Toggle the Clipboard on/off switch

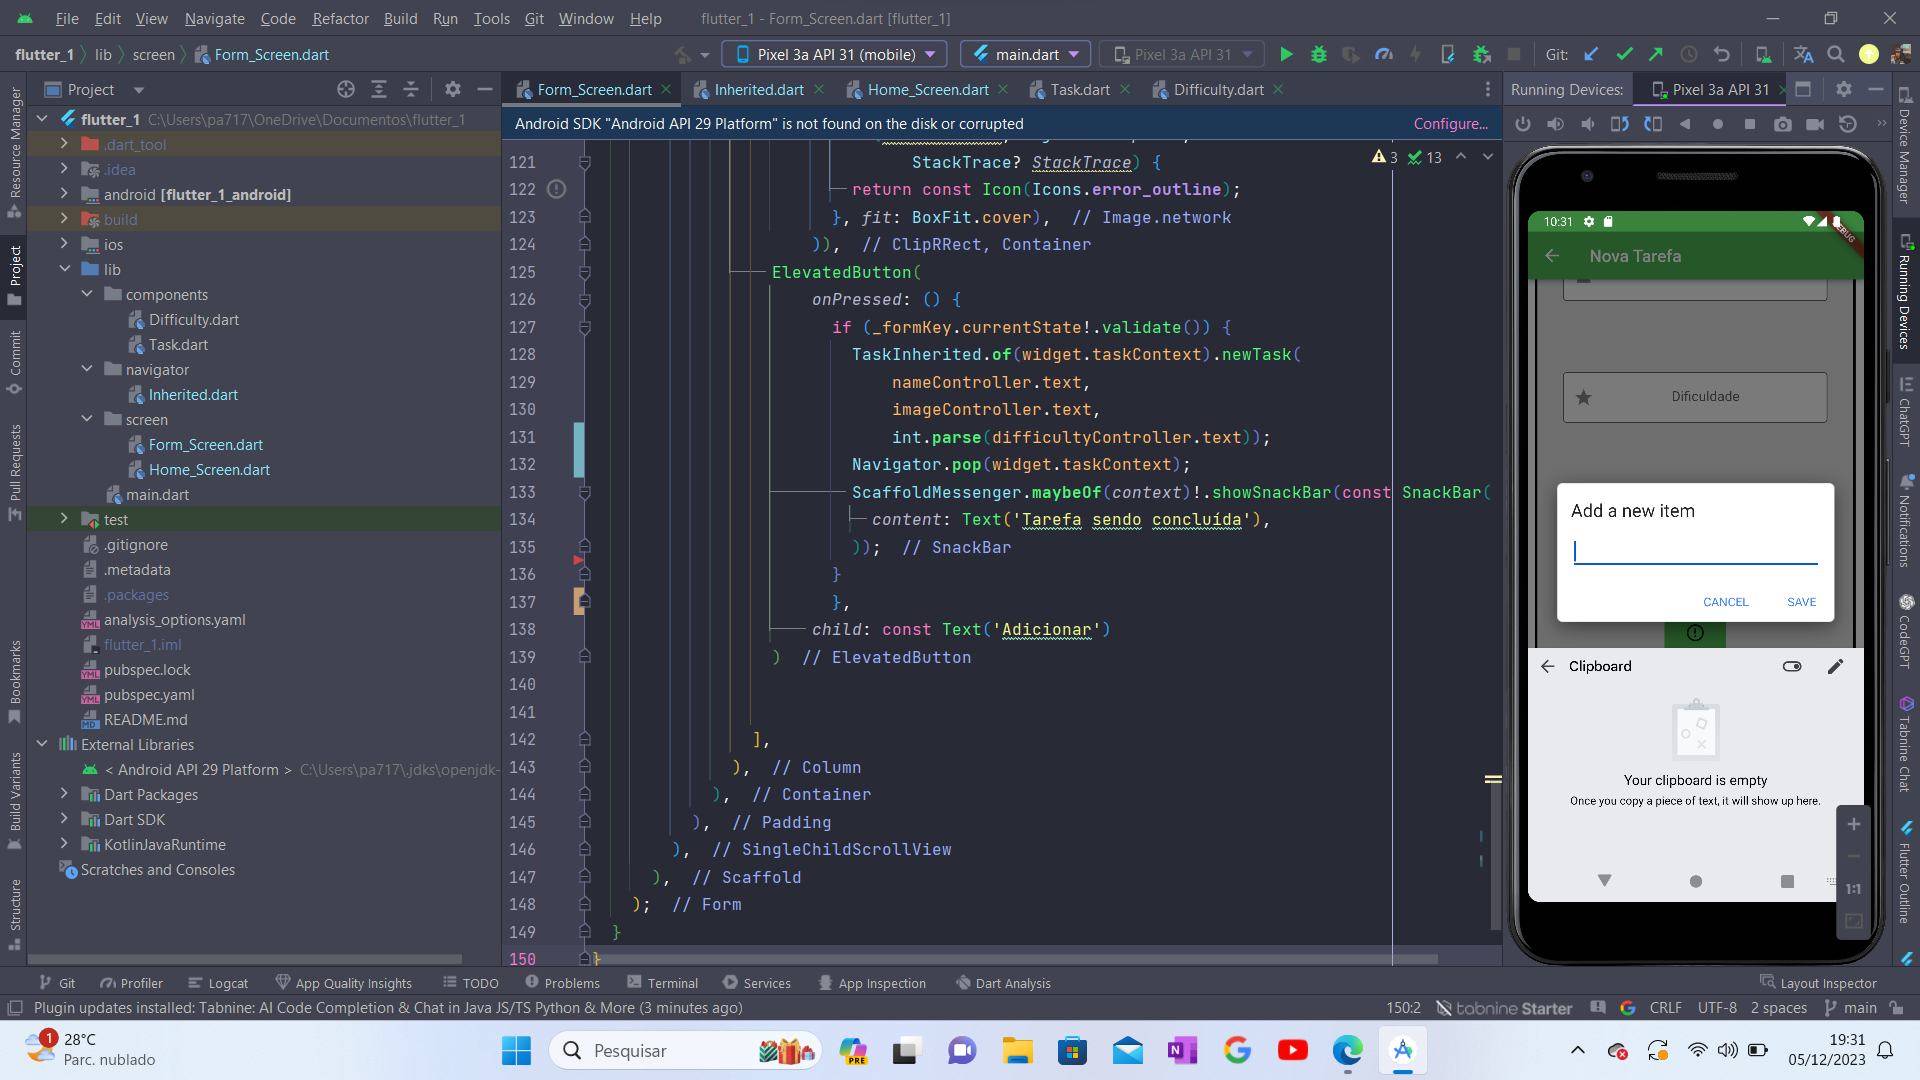1792,666
